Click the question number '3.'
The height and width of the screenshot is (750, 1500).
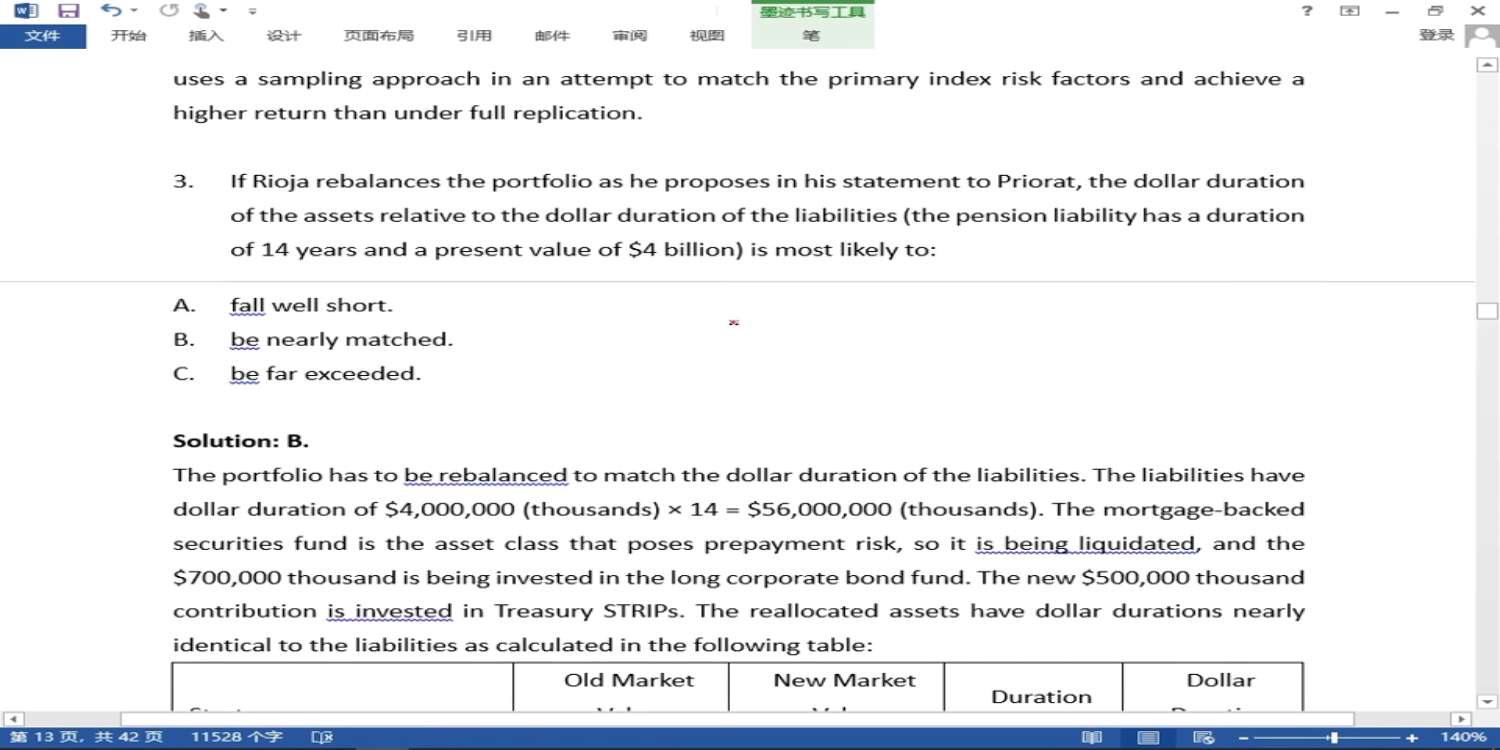[182, 182]
